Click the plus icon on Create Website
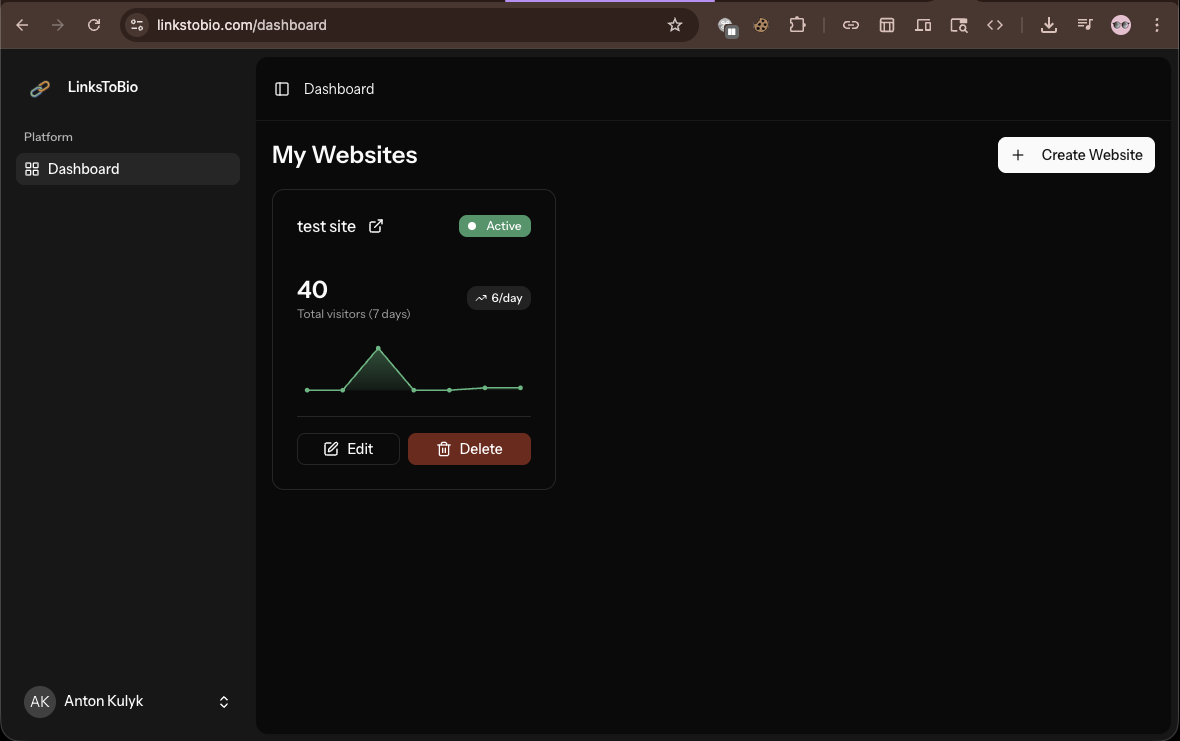This screenshot has width=1180, height=741. point(1018,155)
